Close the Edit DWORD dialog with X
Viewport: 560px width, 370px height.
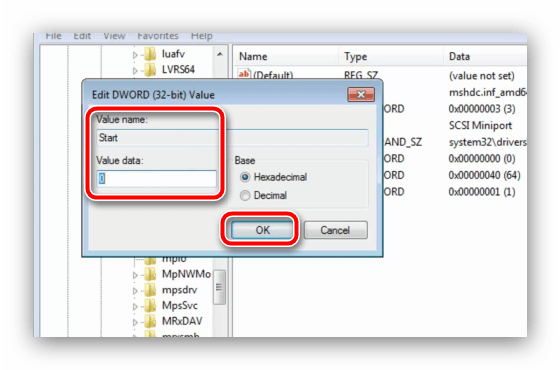pos(361,95)
